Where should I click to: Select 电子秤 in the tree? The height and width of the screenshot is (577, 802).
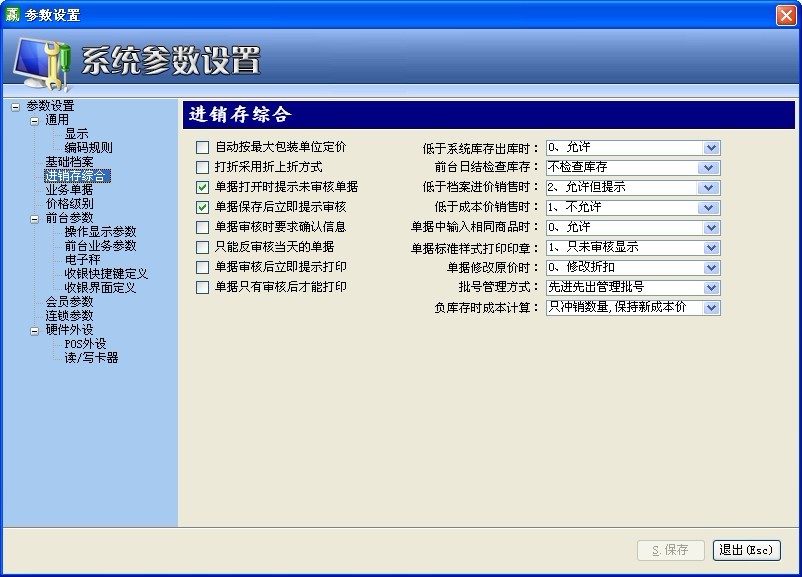coord(82,259)
